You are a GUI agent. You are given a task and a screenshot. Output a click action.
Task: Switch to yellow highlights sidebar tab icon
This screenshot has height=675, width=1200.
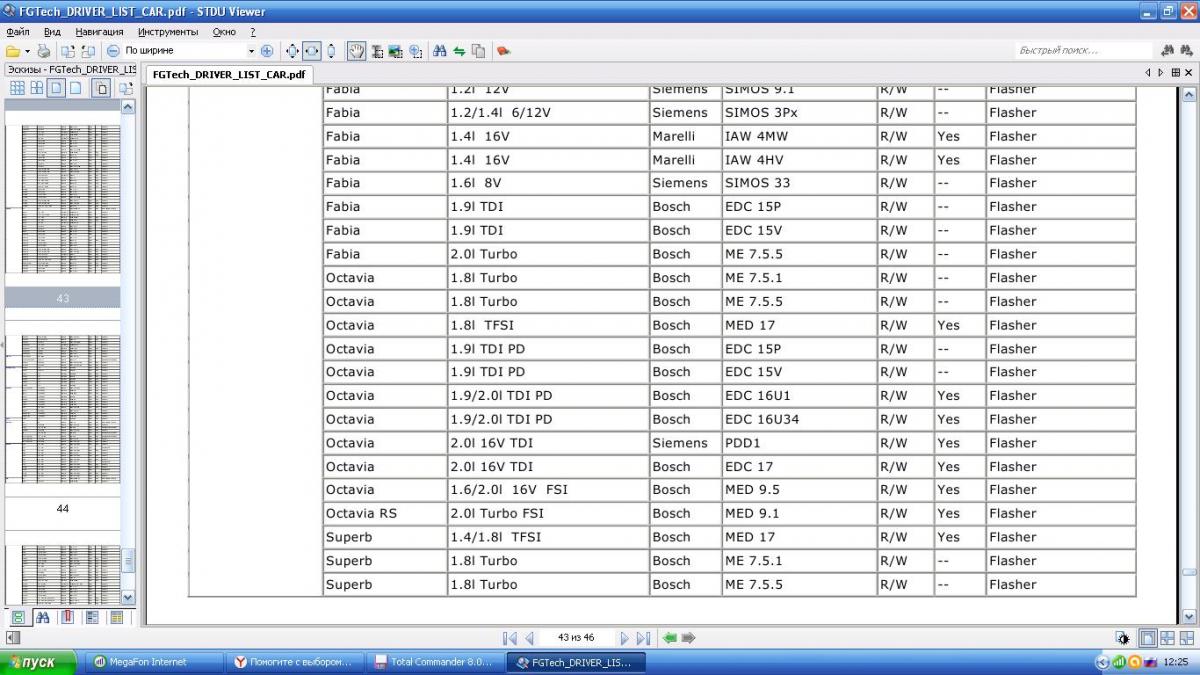click(x=117, y=618)
